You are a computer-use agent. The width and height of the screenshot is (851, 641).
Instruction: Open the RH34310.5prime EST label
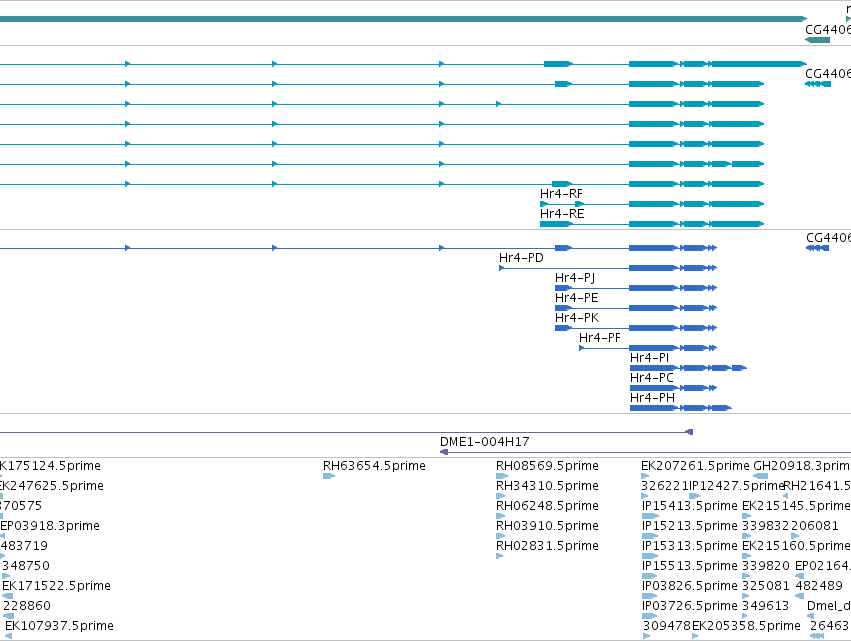click(547, 486)
